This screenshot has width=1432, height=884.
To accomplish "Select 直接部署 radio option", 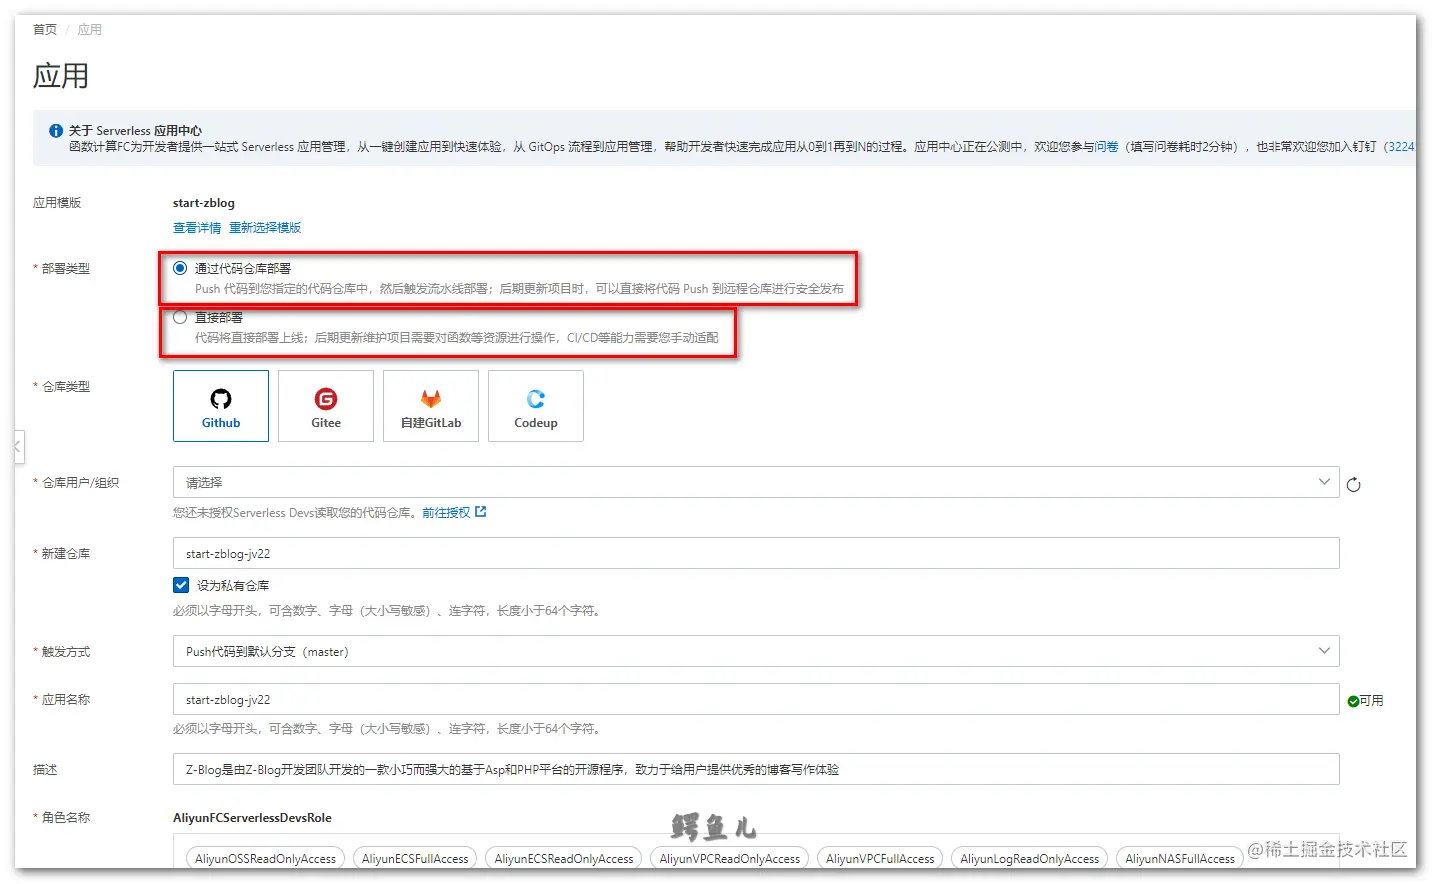I will (180, 317).
